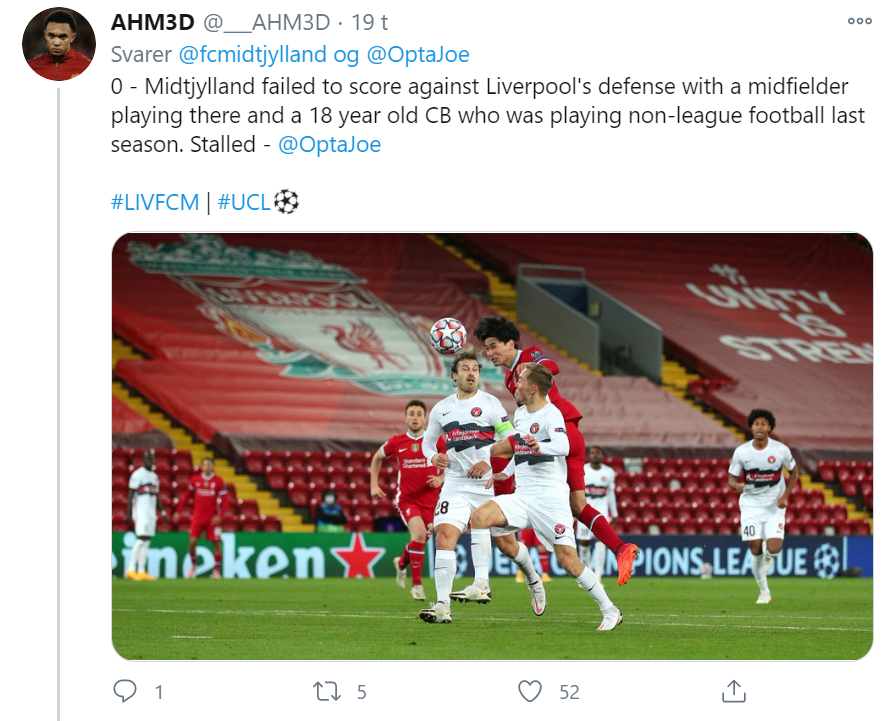
Task: Open @OptaJoe mention after Stalled
Action: (x=329, y=145)
